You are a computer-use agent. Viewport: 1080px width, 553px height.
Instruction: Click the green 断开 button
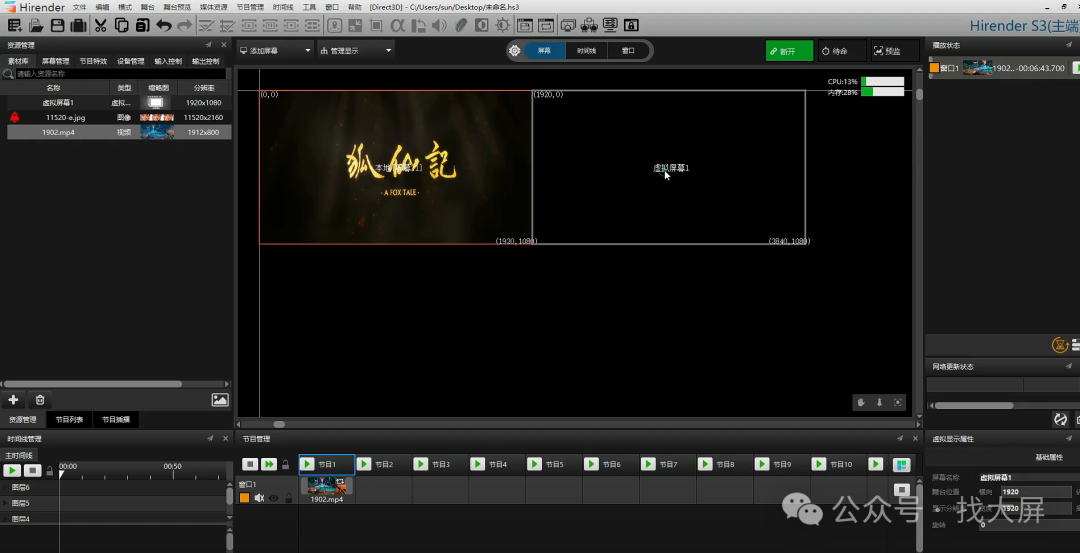click(x=789, y=51)
